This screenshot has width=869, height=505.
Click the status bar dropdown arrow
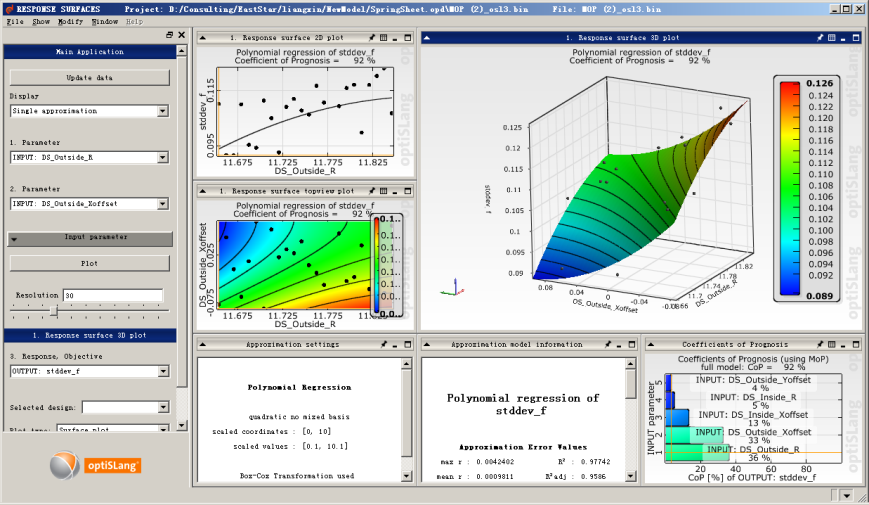pos(847,495)
